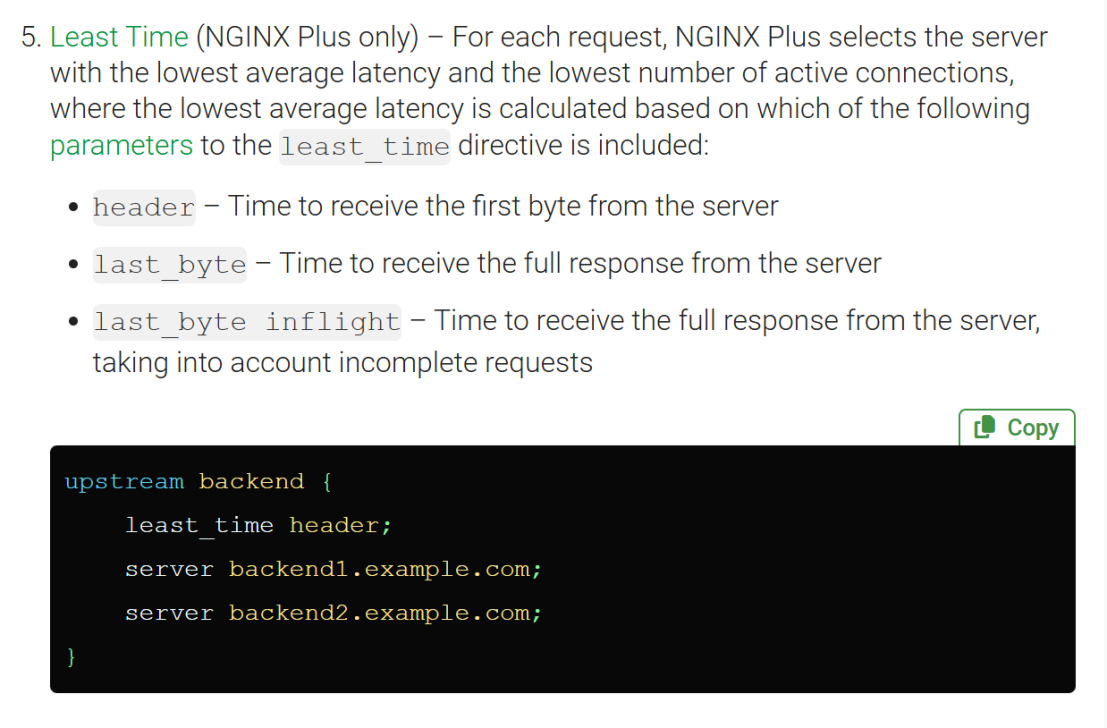The height and width of the screenshot is (728, 1107).
Task: Click 'server backend1.example.com;' code line
Action: 333,569
